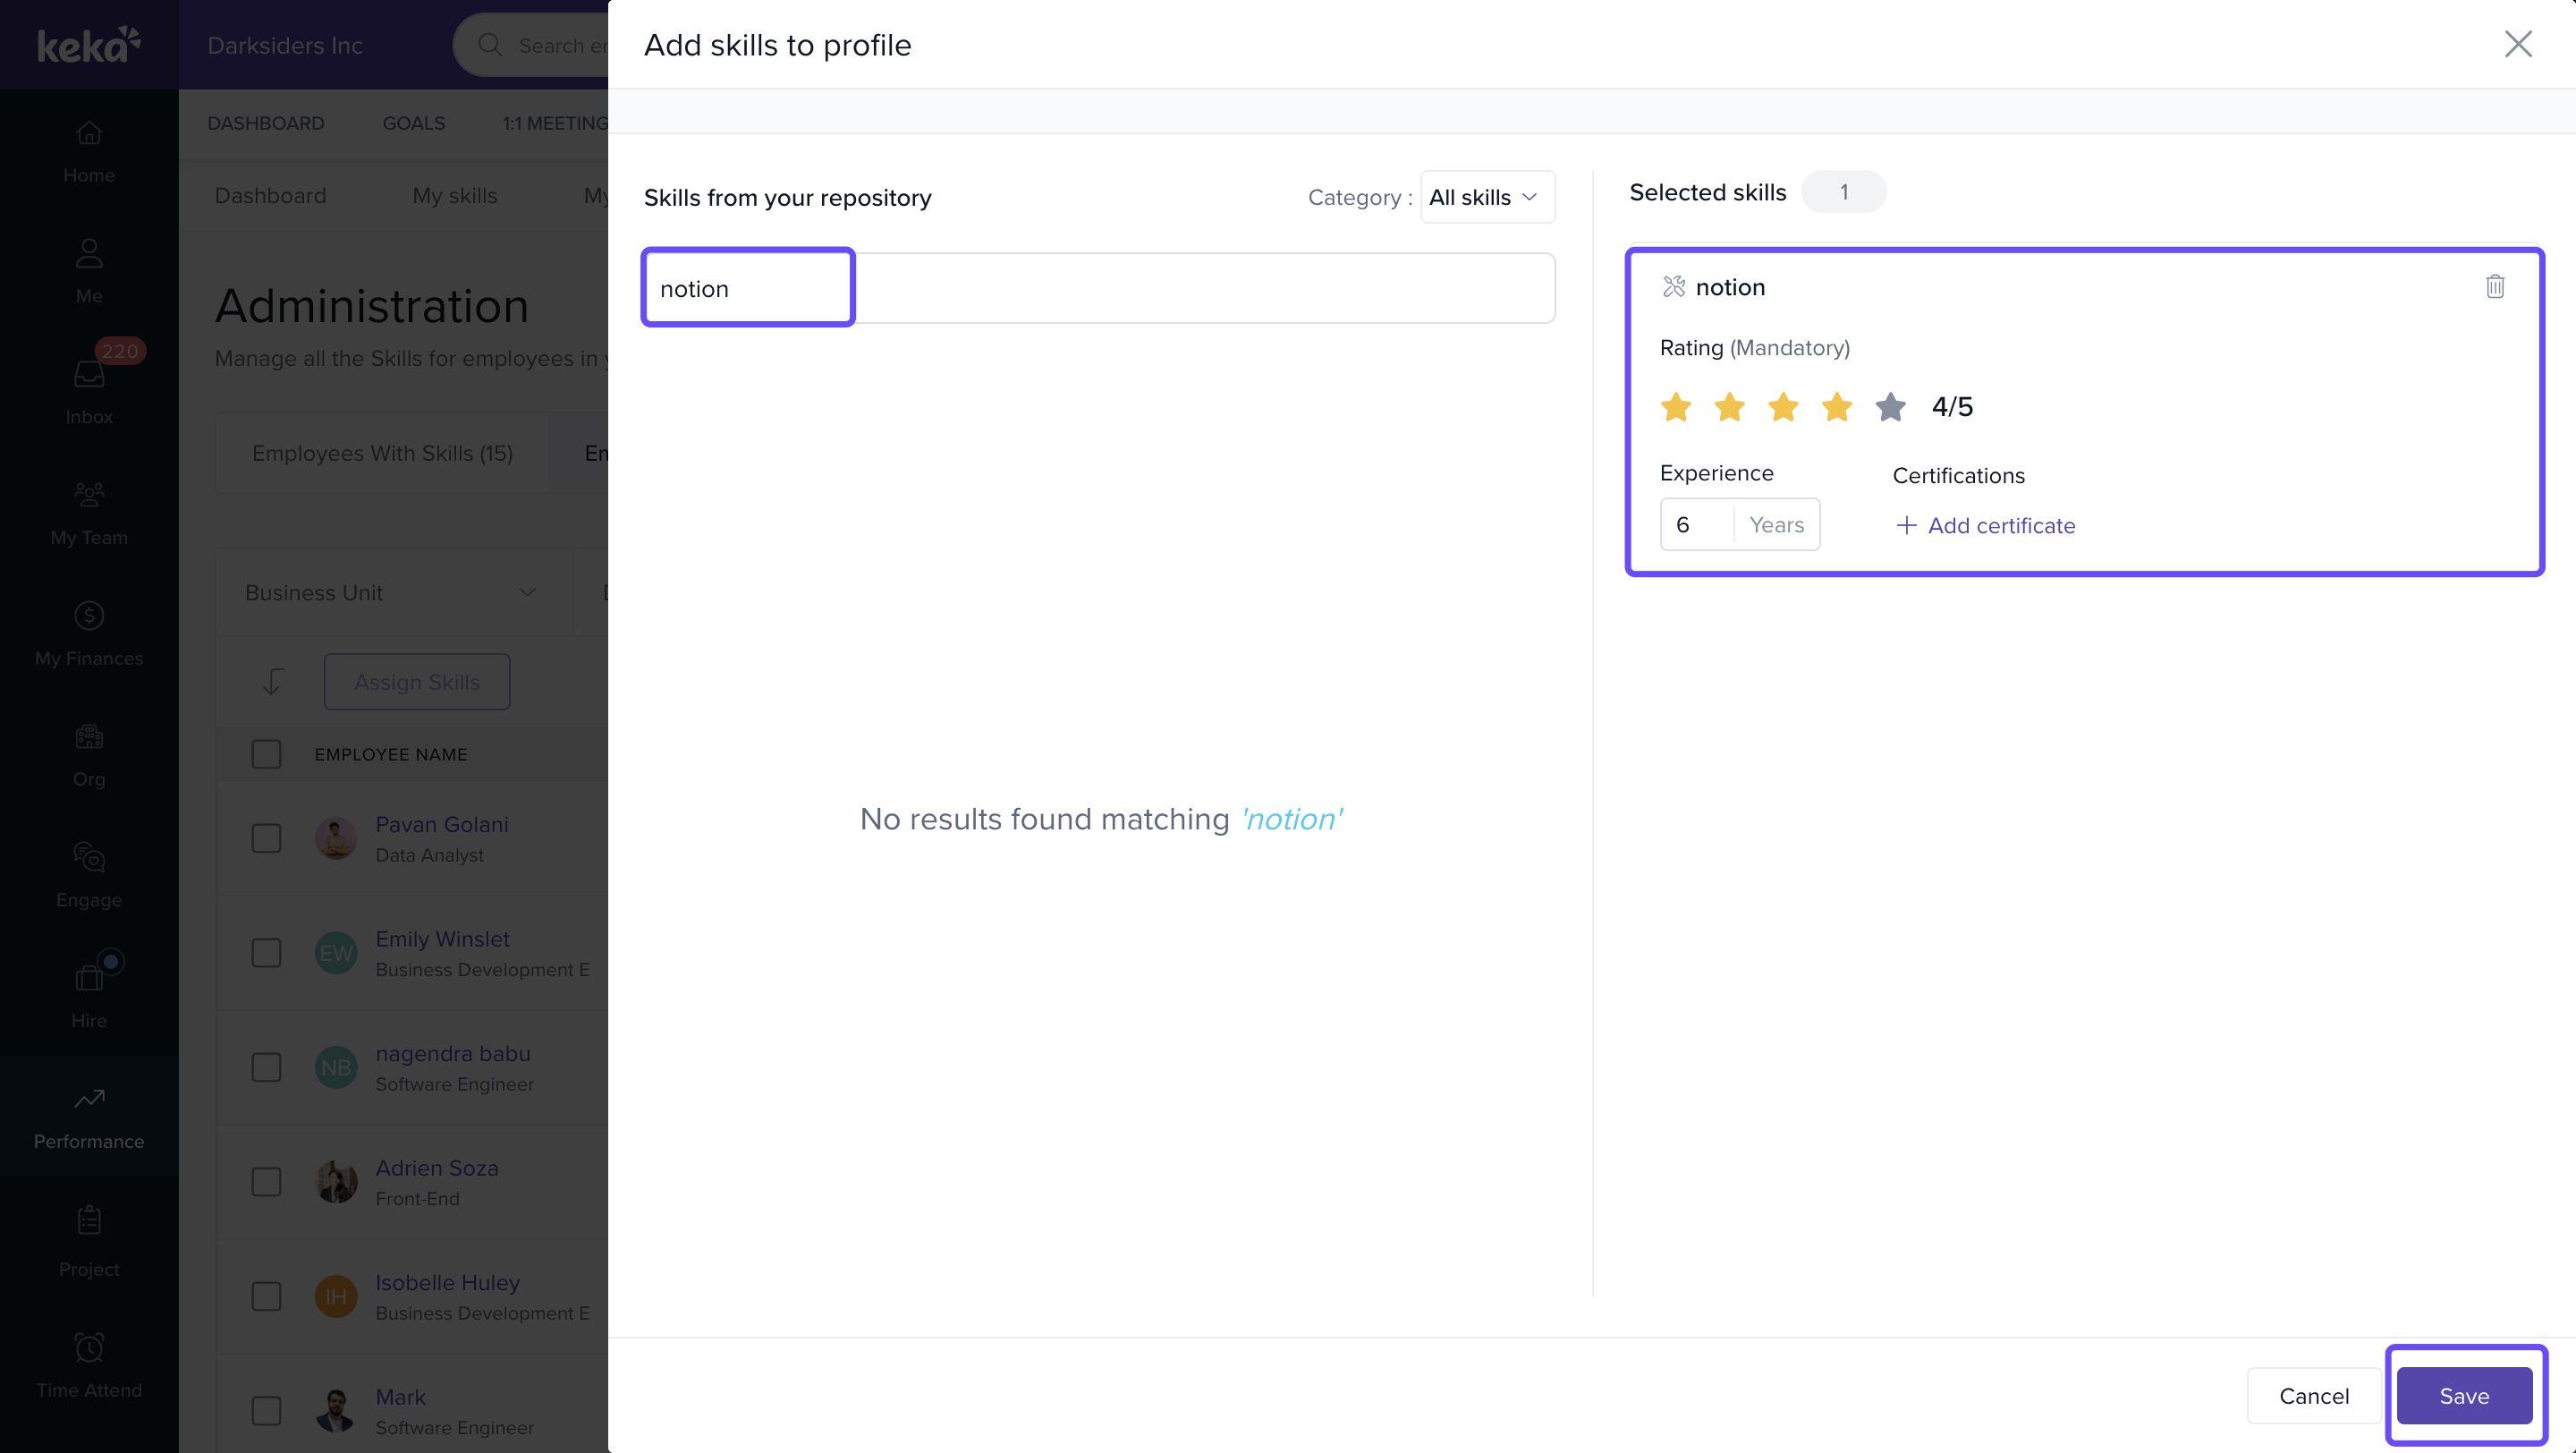Click the Experience years input field
The image size is (2576, 1453).
pyautogui.click(x=1698, y=525)
